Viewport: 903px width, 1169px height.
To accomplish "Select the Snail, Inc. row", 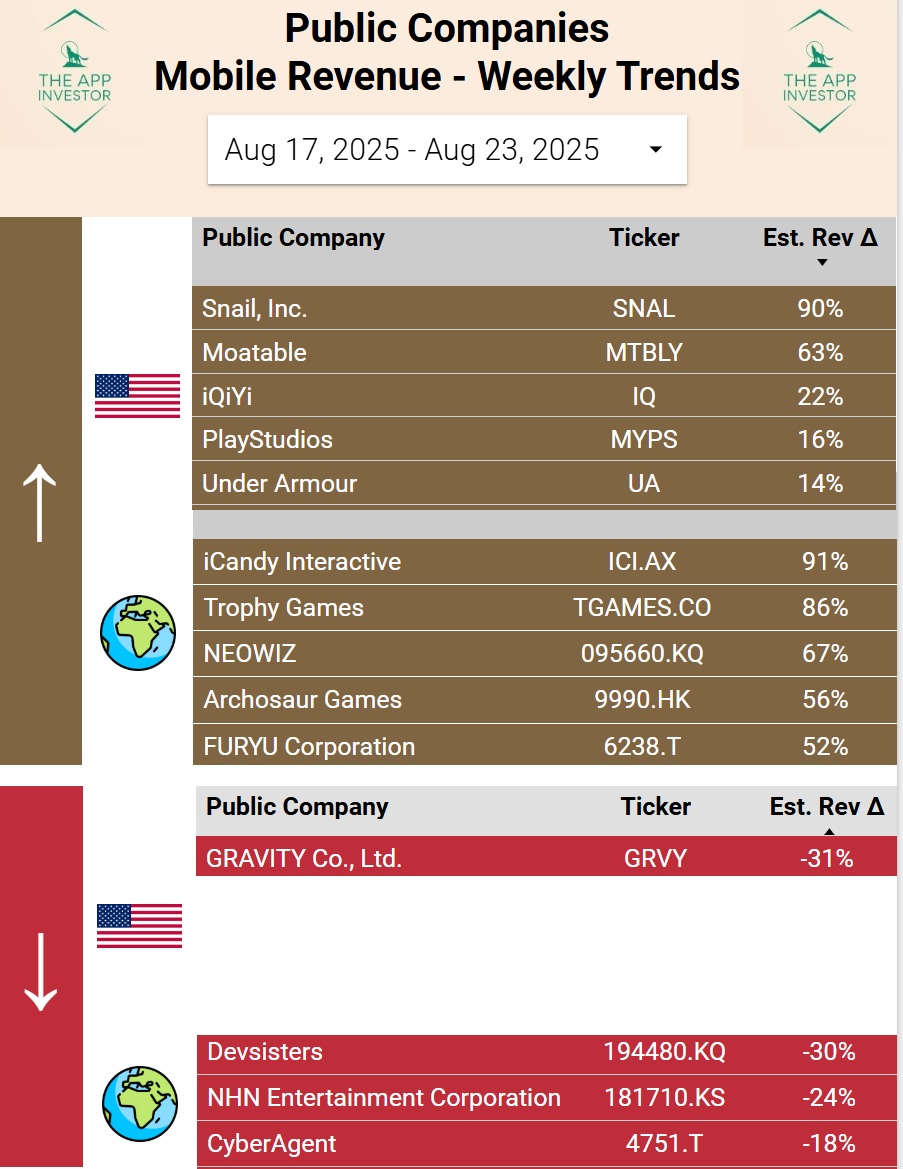I will point(544,308).
